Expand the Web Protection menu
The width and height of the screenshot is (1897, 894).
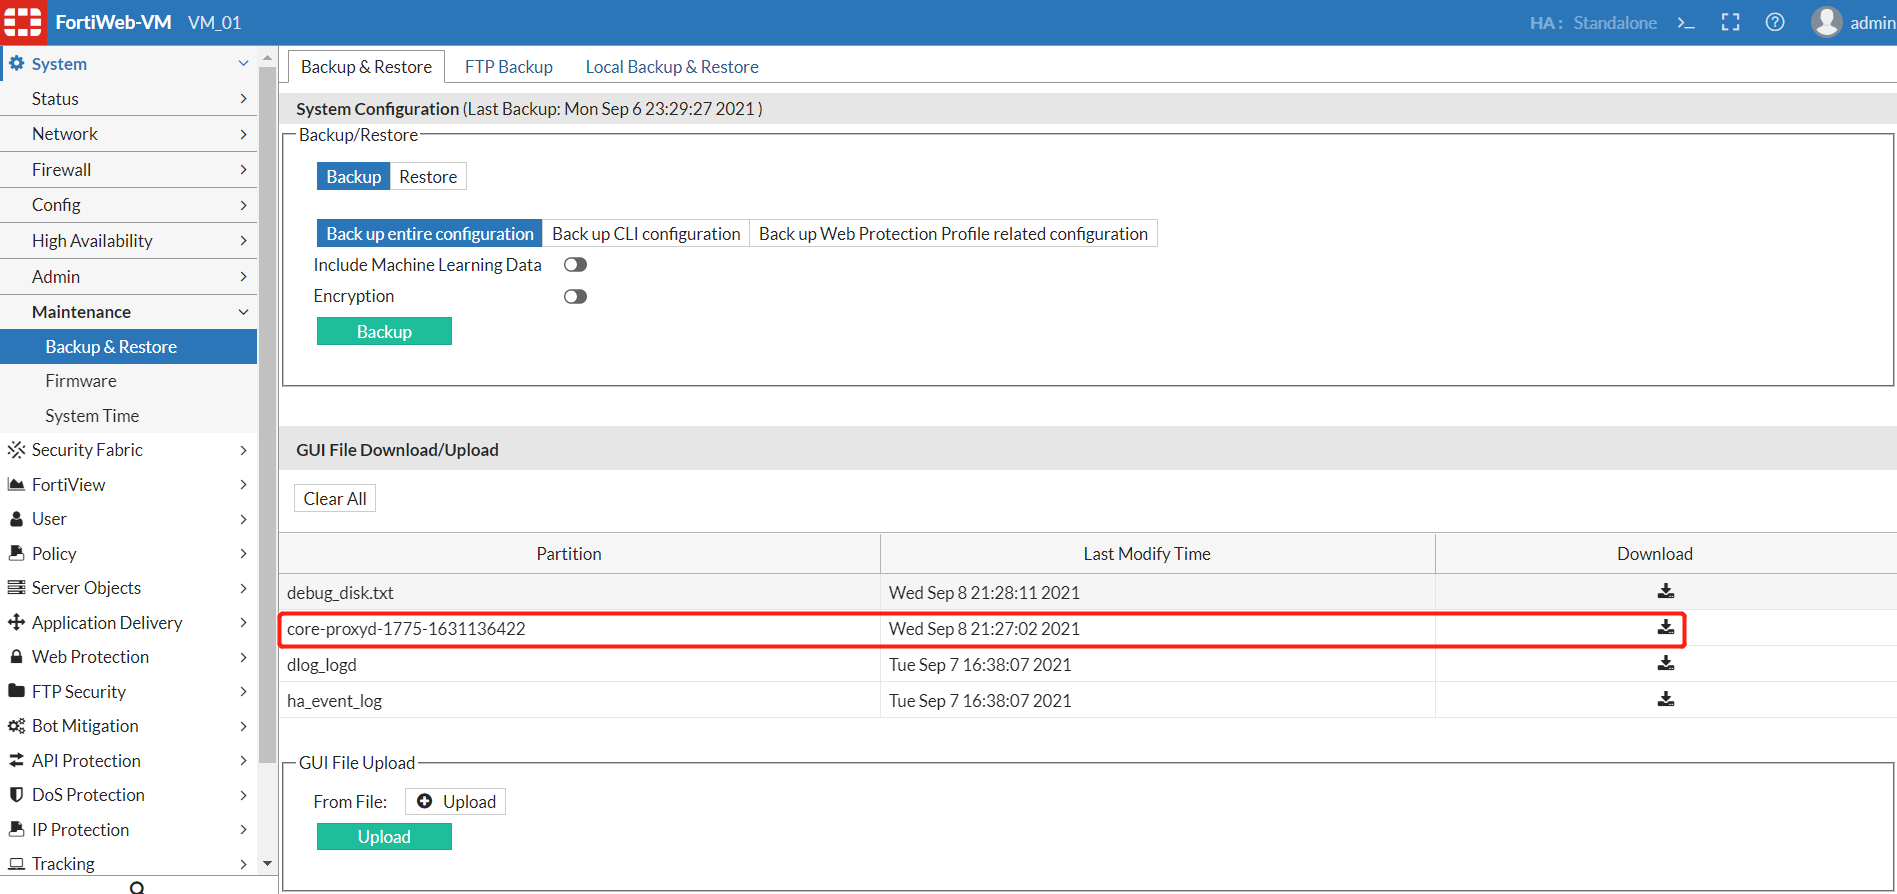coord(128,657)
